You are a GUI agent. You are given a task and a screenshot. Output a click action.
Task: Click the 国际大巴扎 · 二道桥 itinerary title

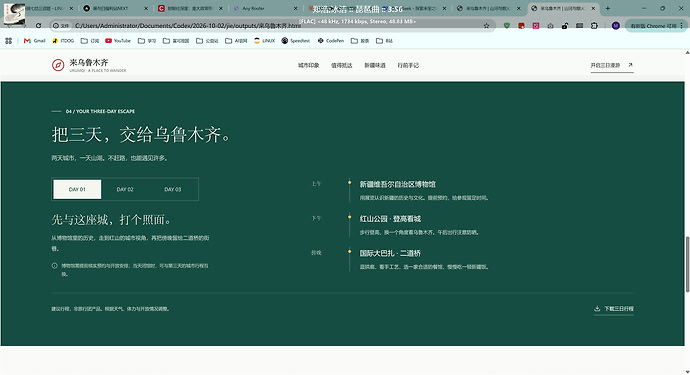(390, 253)
